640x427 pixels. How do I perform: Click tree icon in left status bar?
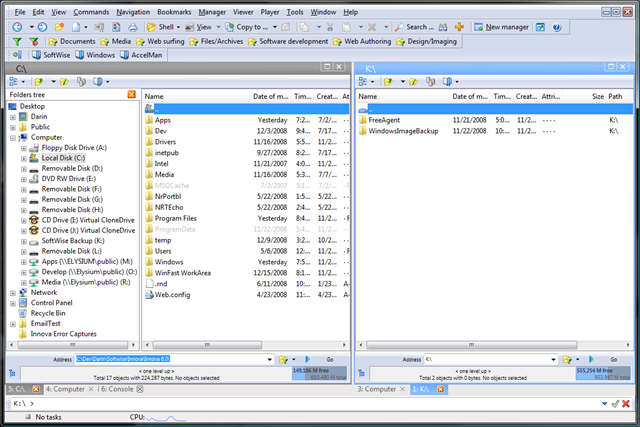coord(12,373)
